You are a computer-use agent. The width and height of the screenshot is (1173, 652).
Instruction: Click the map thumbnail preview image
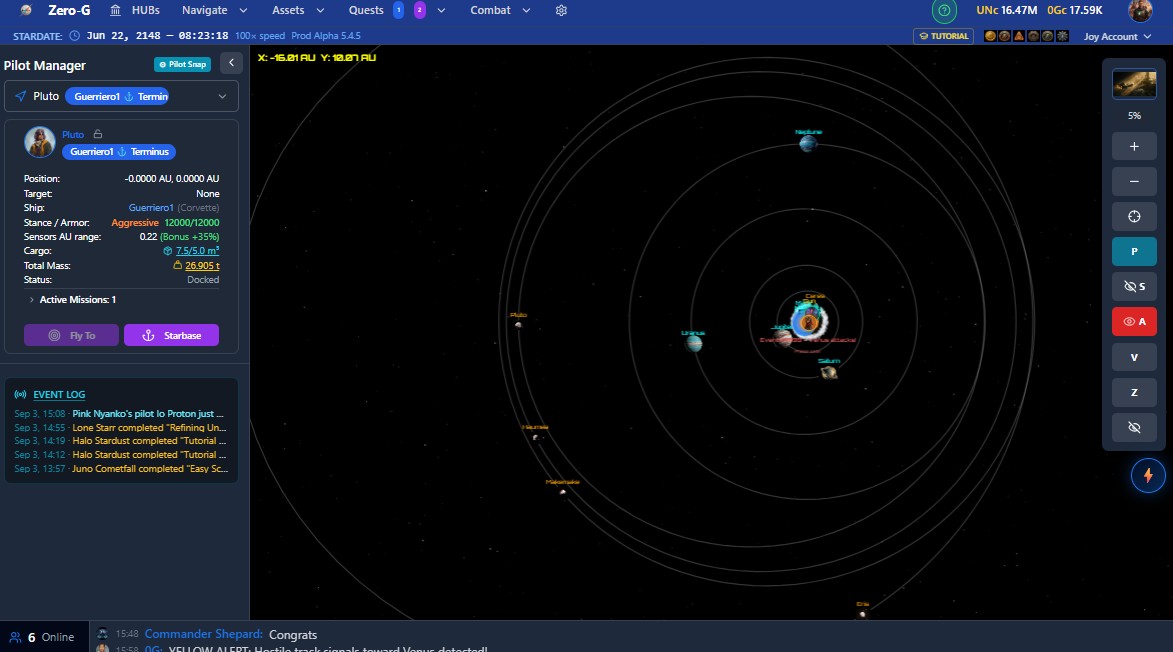point(1134,84)
